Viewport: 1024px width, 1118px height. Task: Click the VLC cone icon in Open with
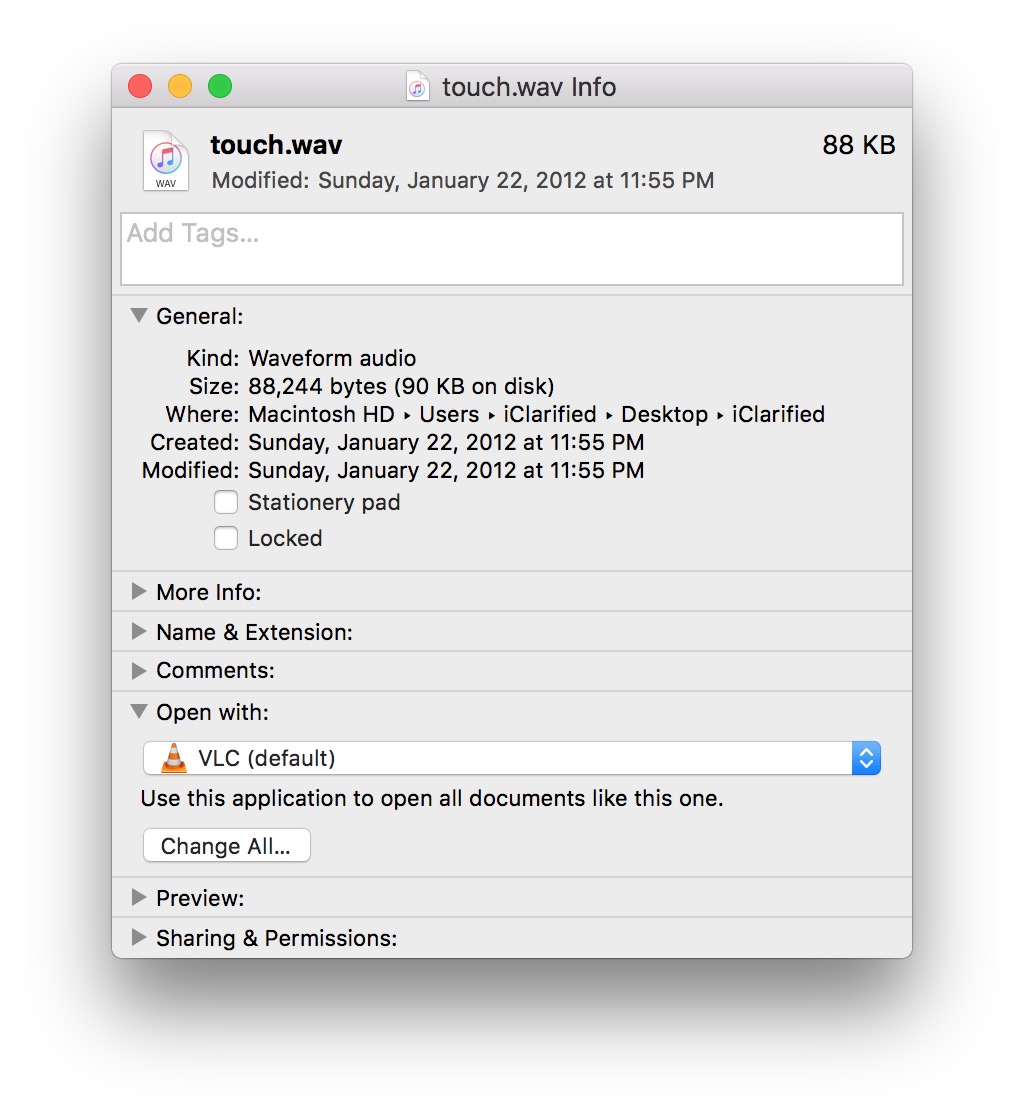(173, 758)
